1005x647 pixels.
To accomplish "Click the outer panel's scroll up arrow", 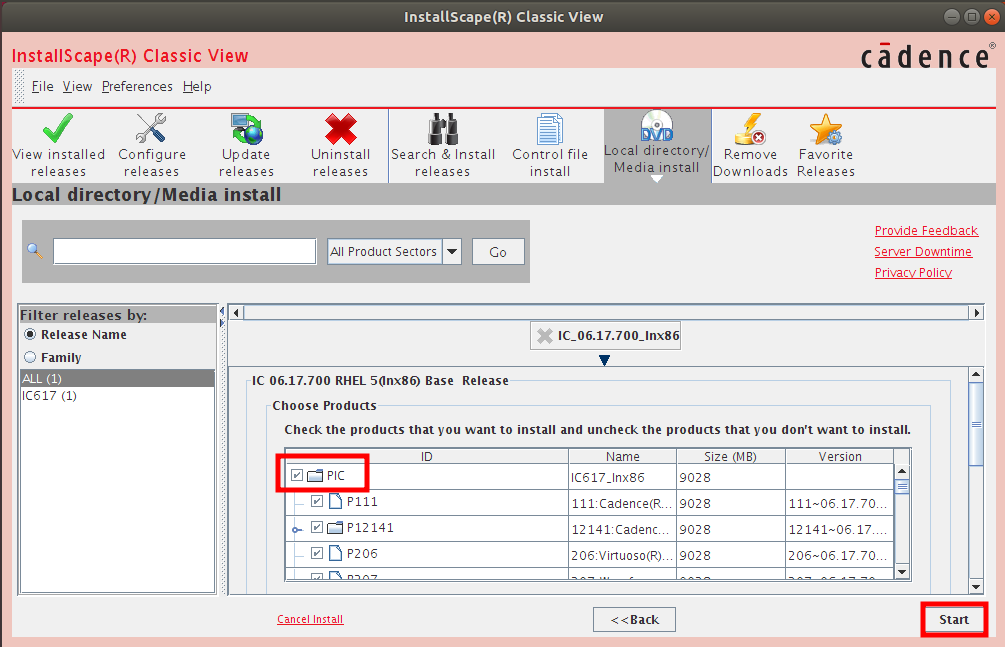I will click(x=976, y=374).
